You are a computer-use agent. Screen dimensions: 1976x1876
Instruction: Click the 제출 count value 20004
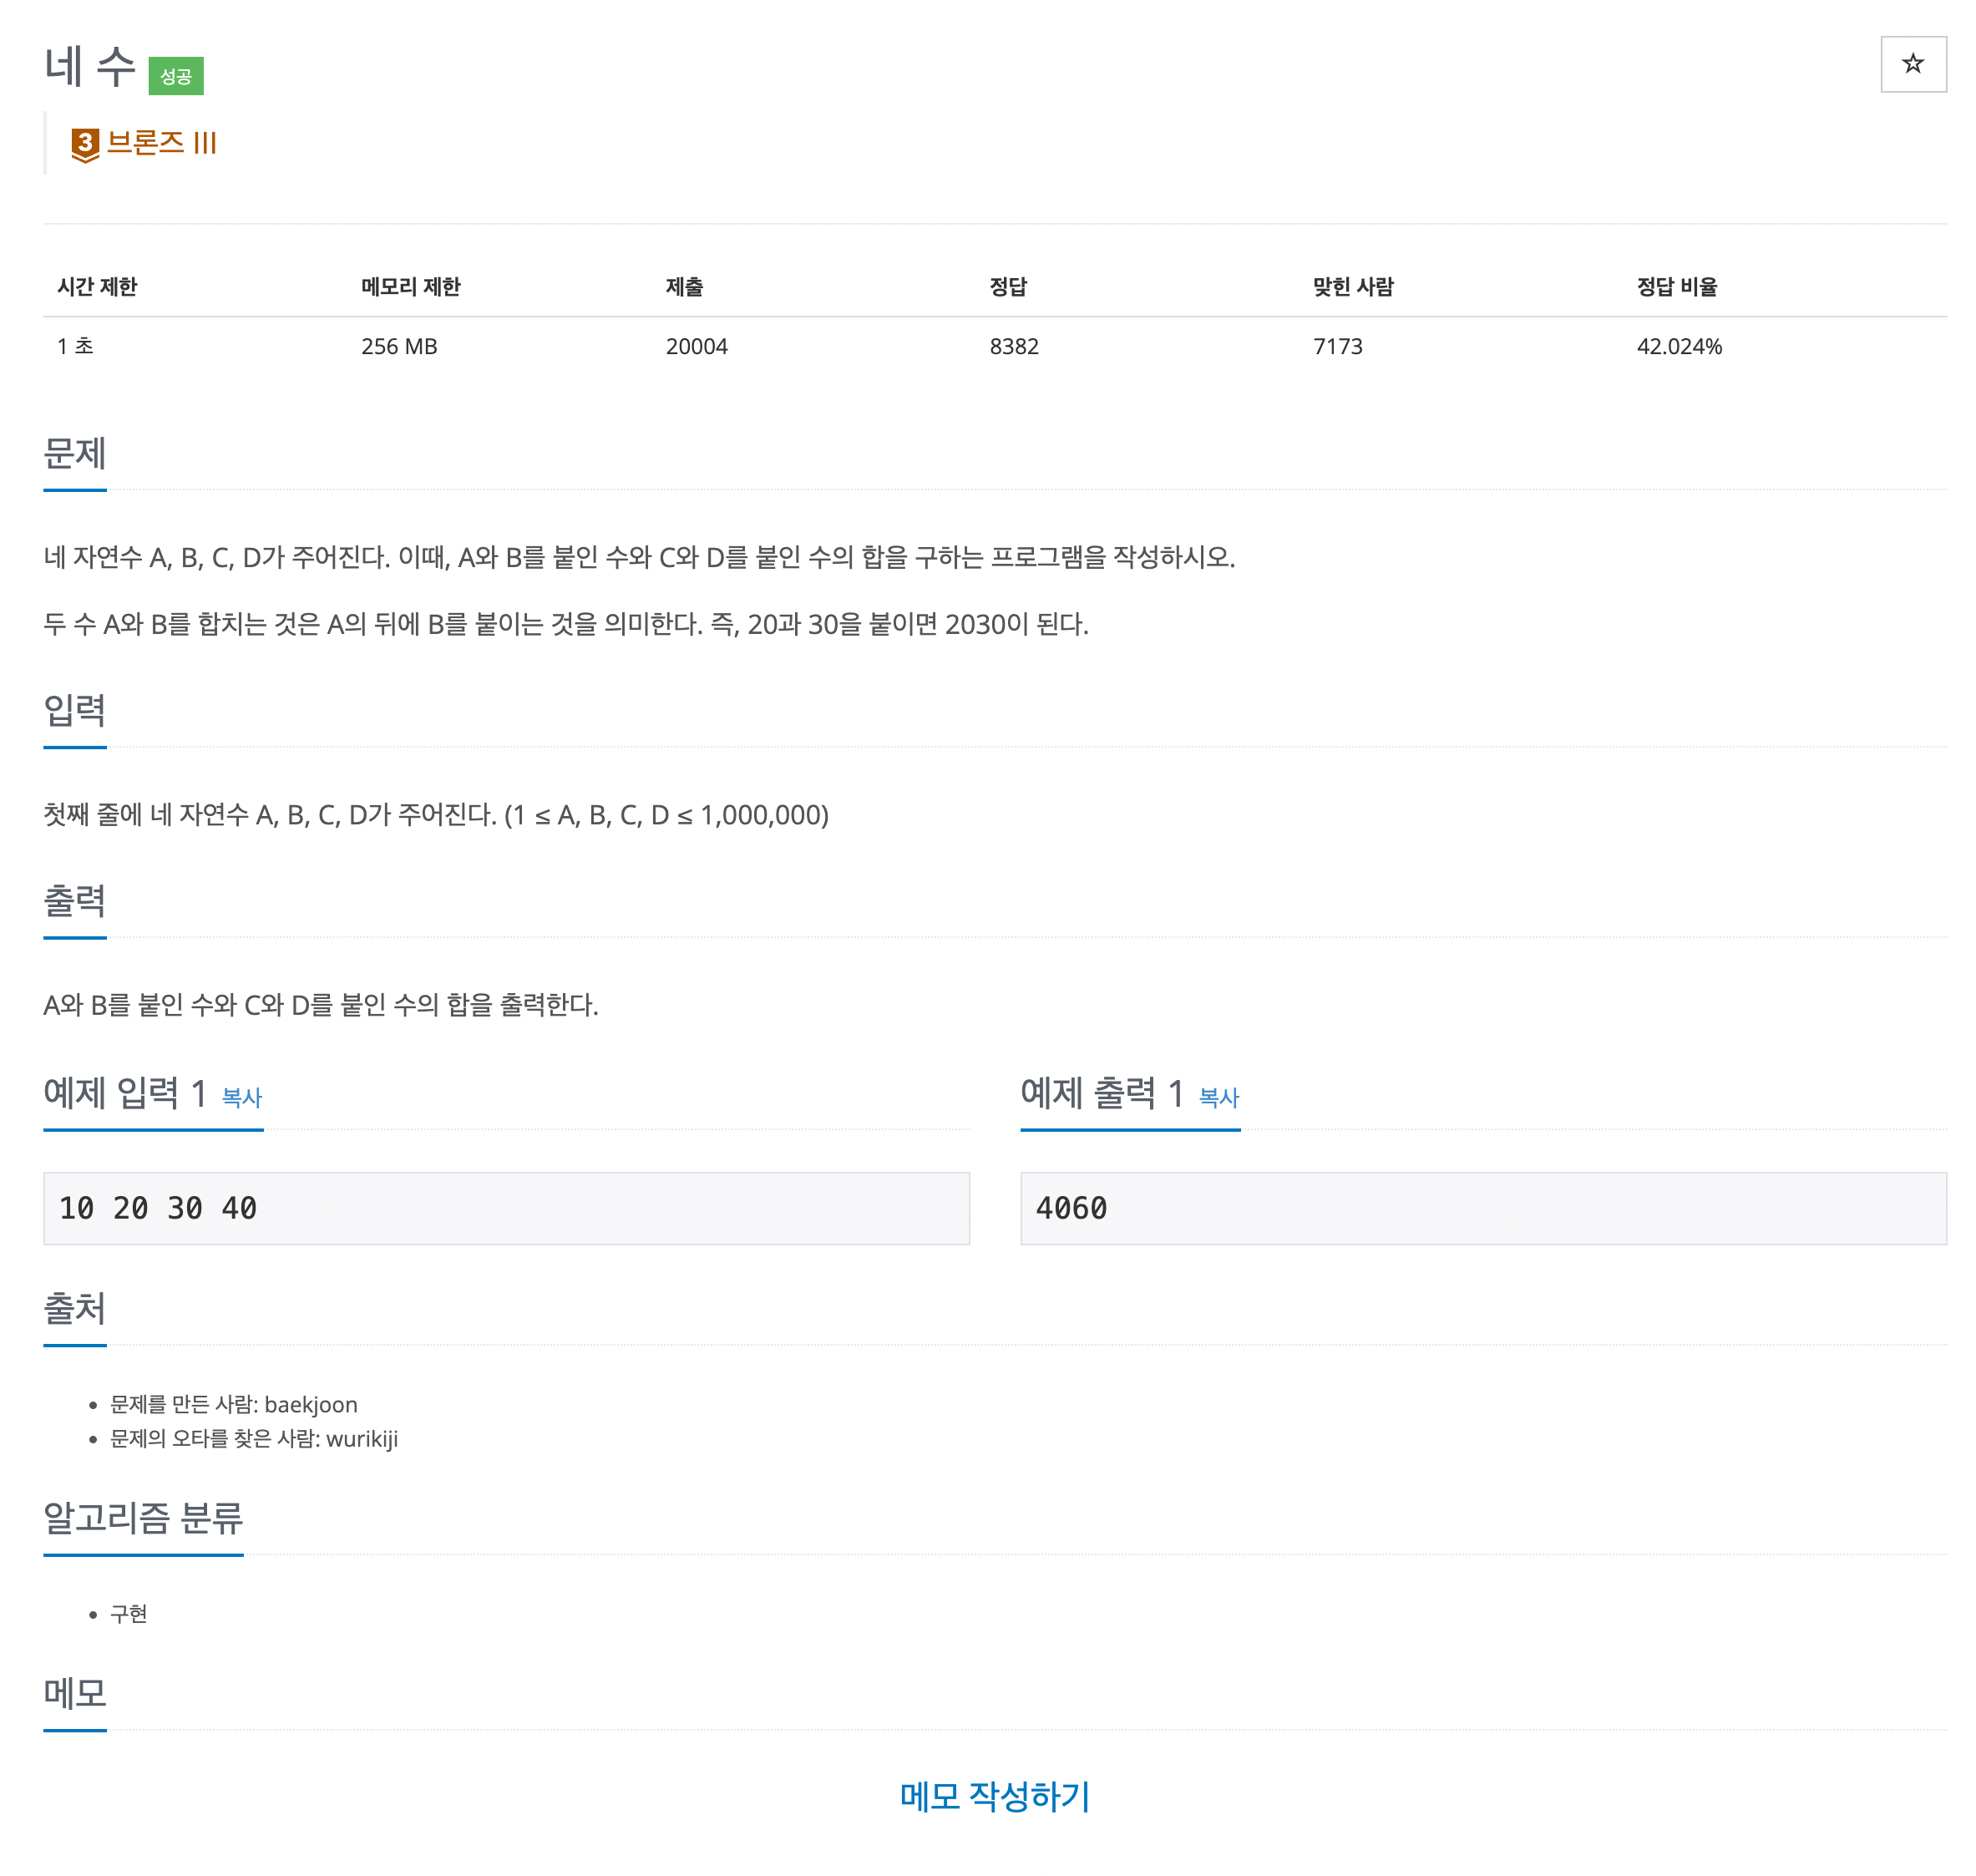coord(696,346)
